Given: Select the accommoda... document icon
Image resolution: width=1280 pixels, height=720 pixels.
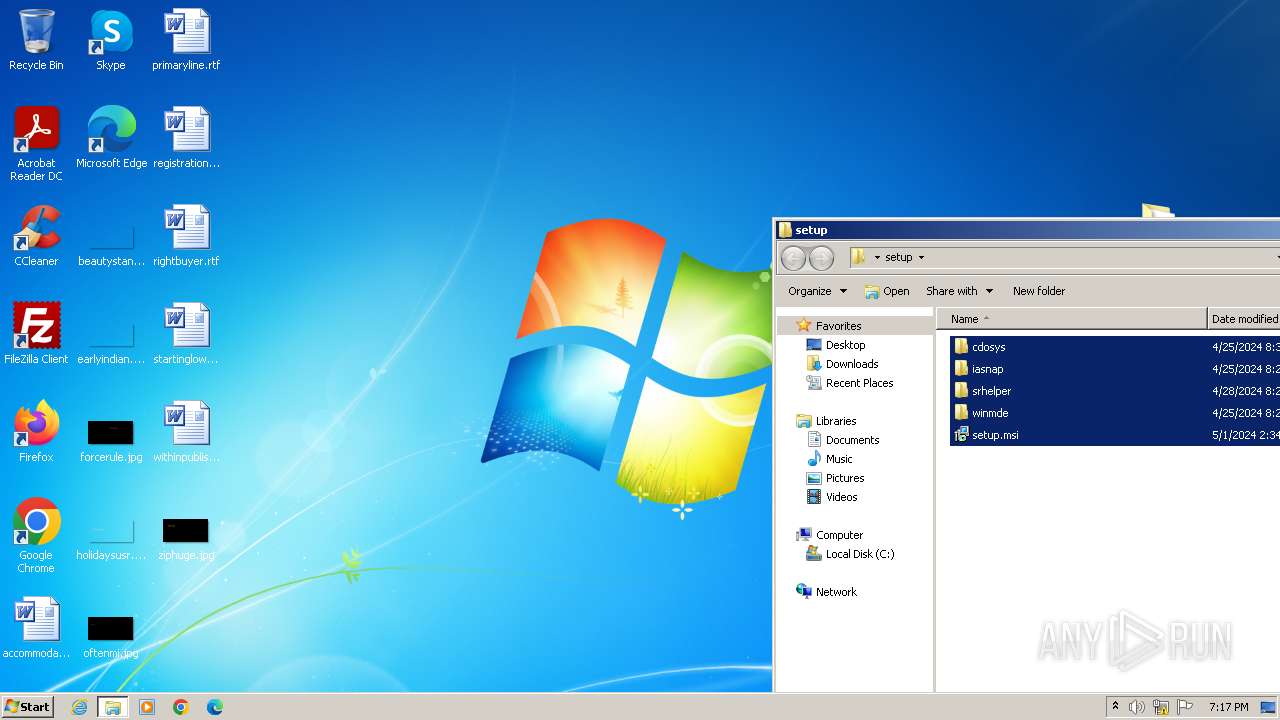Looking at the screenshot, I should click(x=36, y=628).
